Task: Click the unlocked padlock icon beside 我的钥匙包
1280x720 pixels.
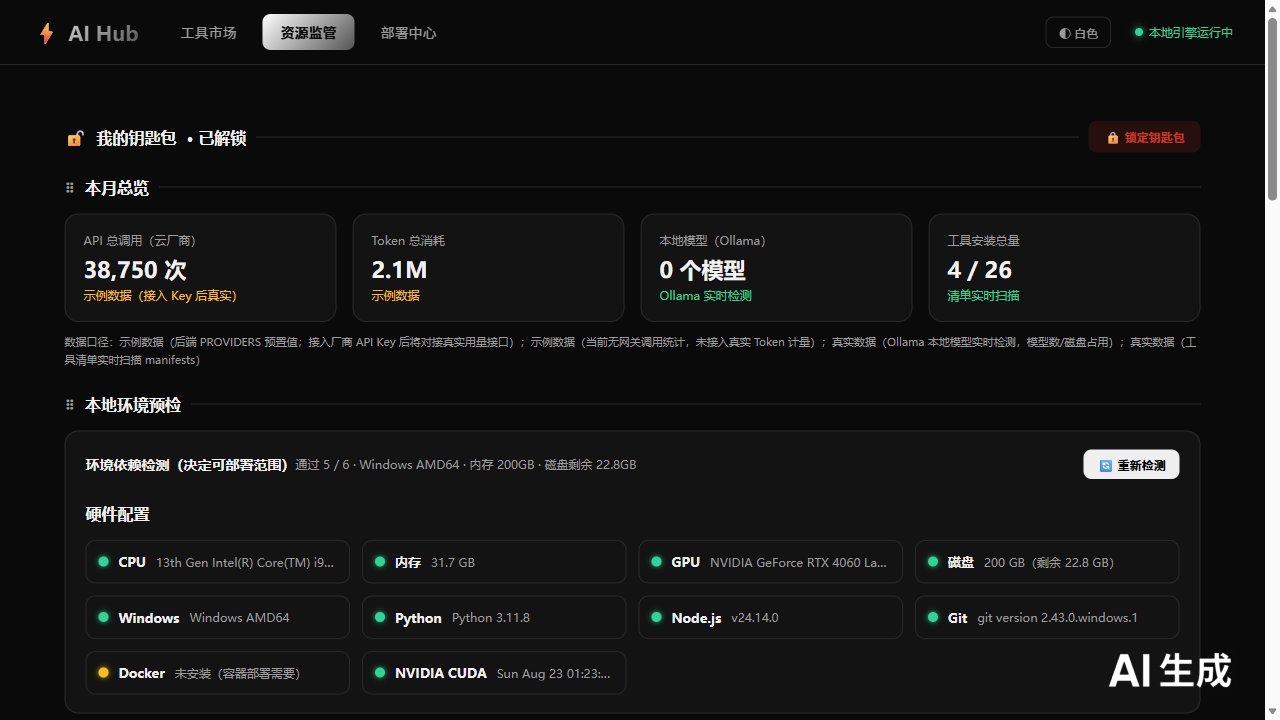Action: pyautogui.click(x=75, y=138)
